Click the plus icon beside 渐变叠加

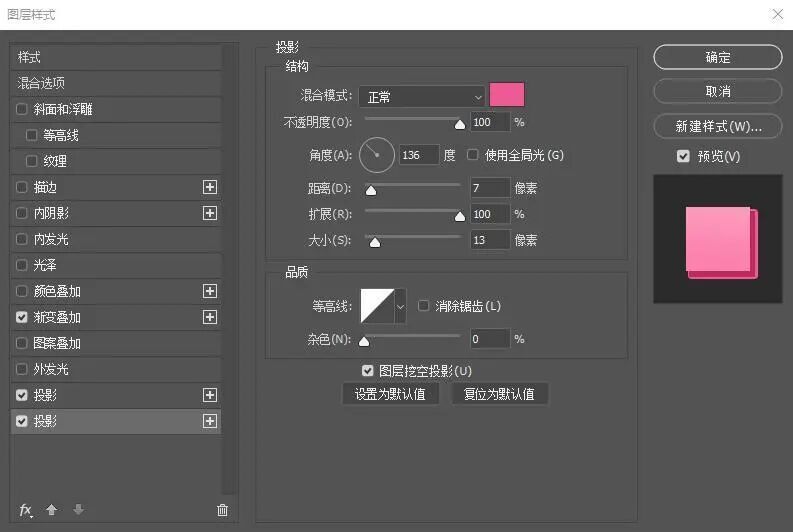209,317
